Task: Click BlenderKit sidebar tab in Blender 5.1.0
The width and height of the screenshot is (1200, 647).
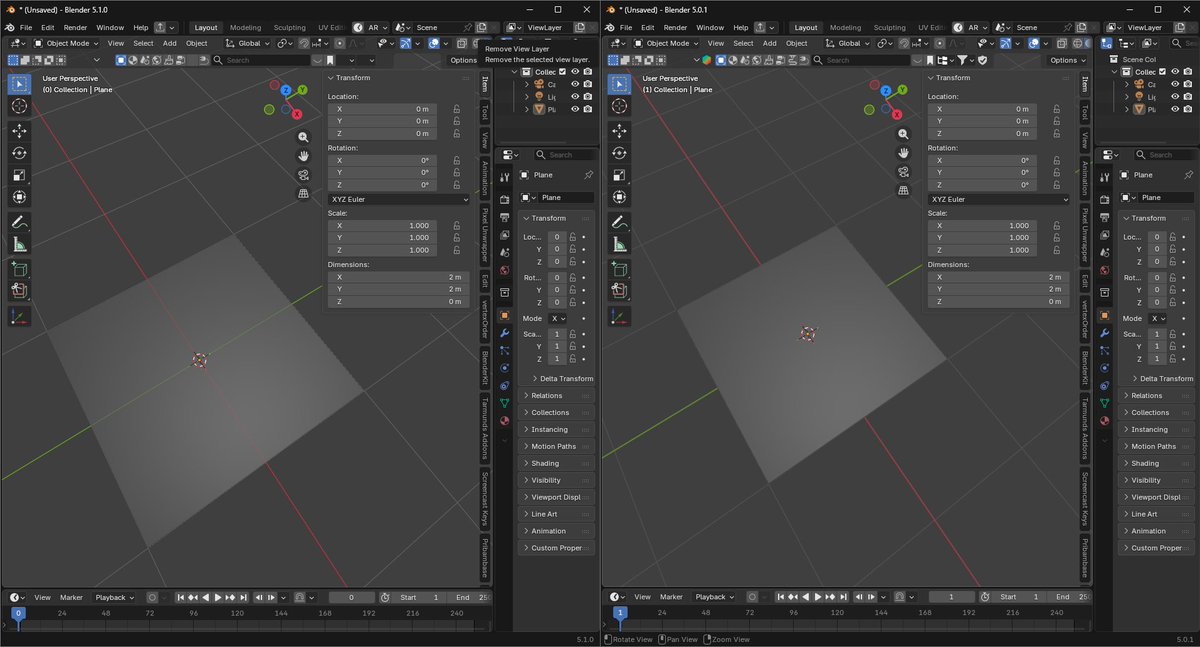Action: [485, 368]
